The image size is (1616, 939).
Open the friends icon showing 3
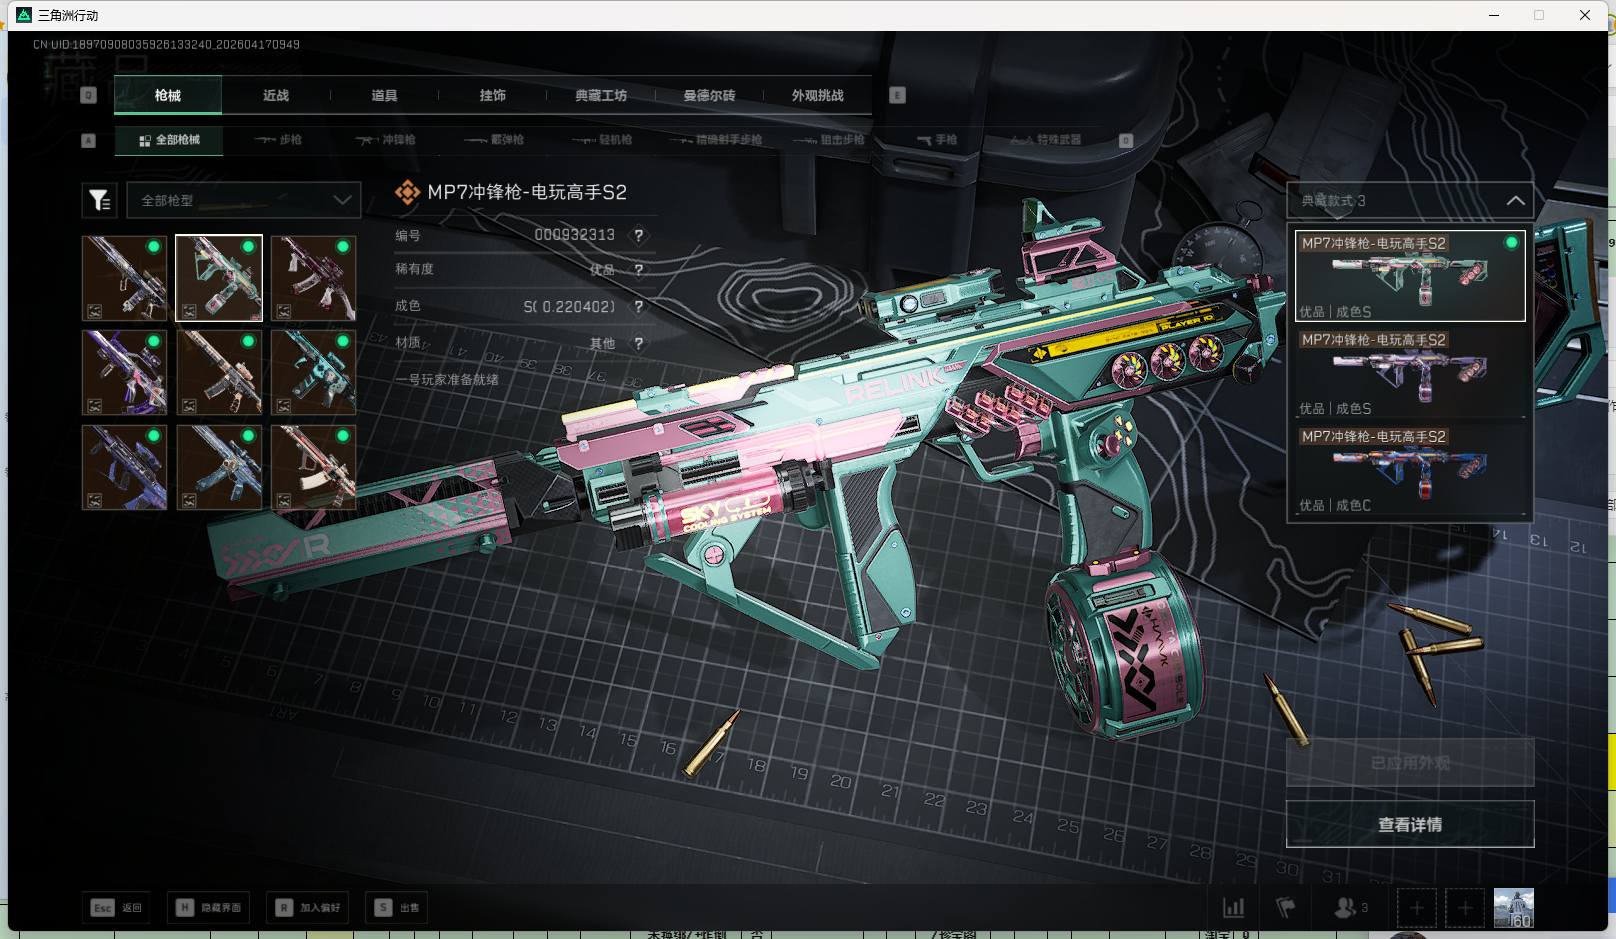pyautogui.click(x=1349, y=908)
